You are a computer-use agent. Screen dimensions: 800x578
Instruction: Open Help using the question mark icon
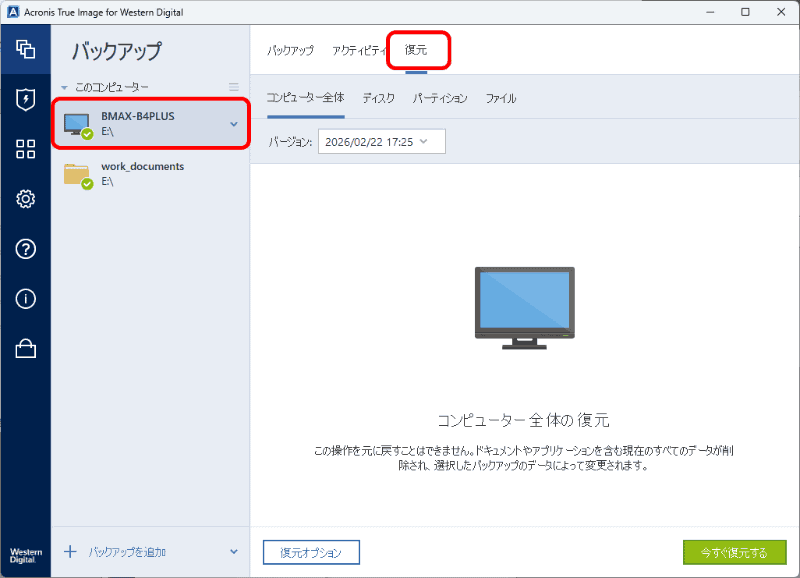tap(25, 248)
